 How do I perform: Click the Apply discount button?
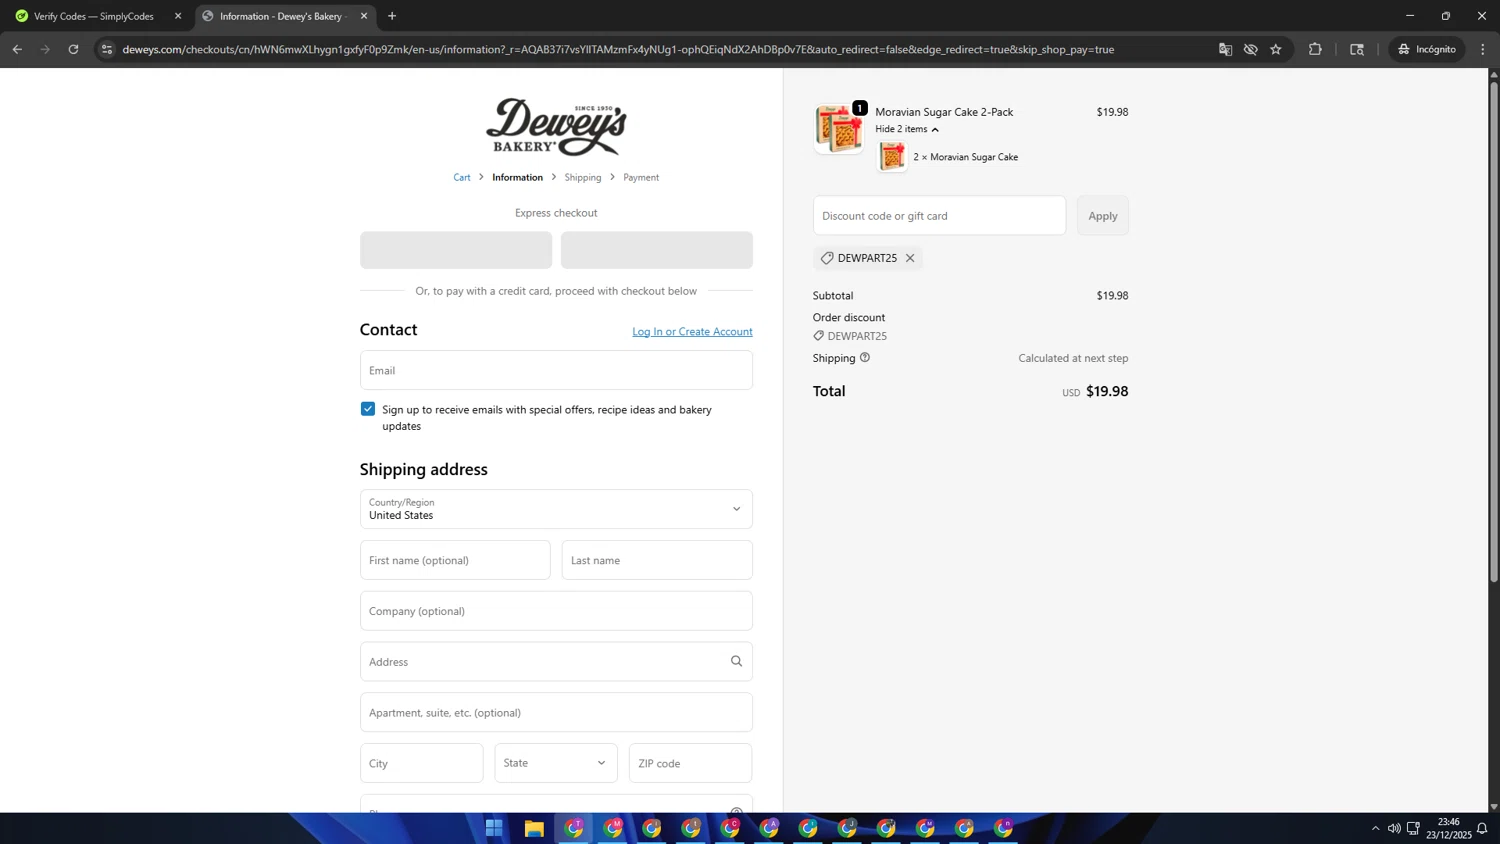coord(1103,216)
